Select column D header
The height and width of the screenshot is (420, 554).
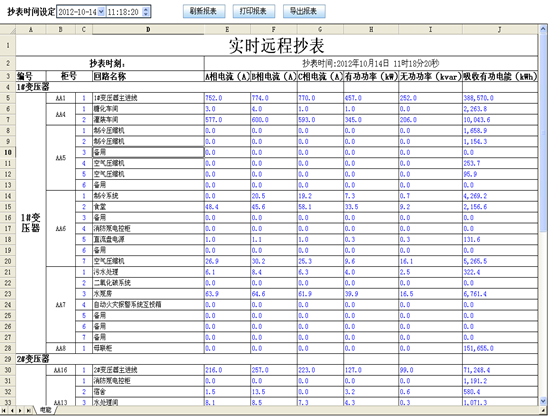[148, 30]
